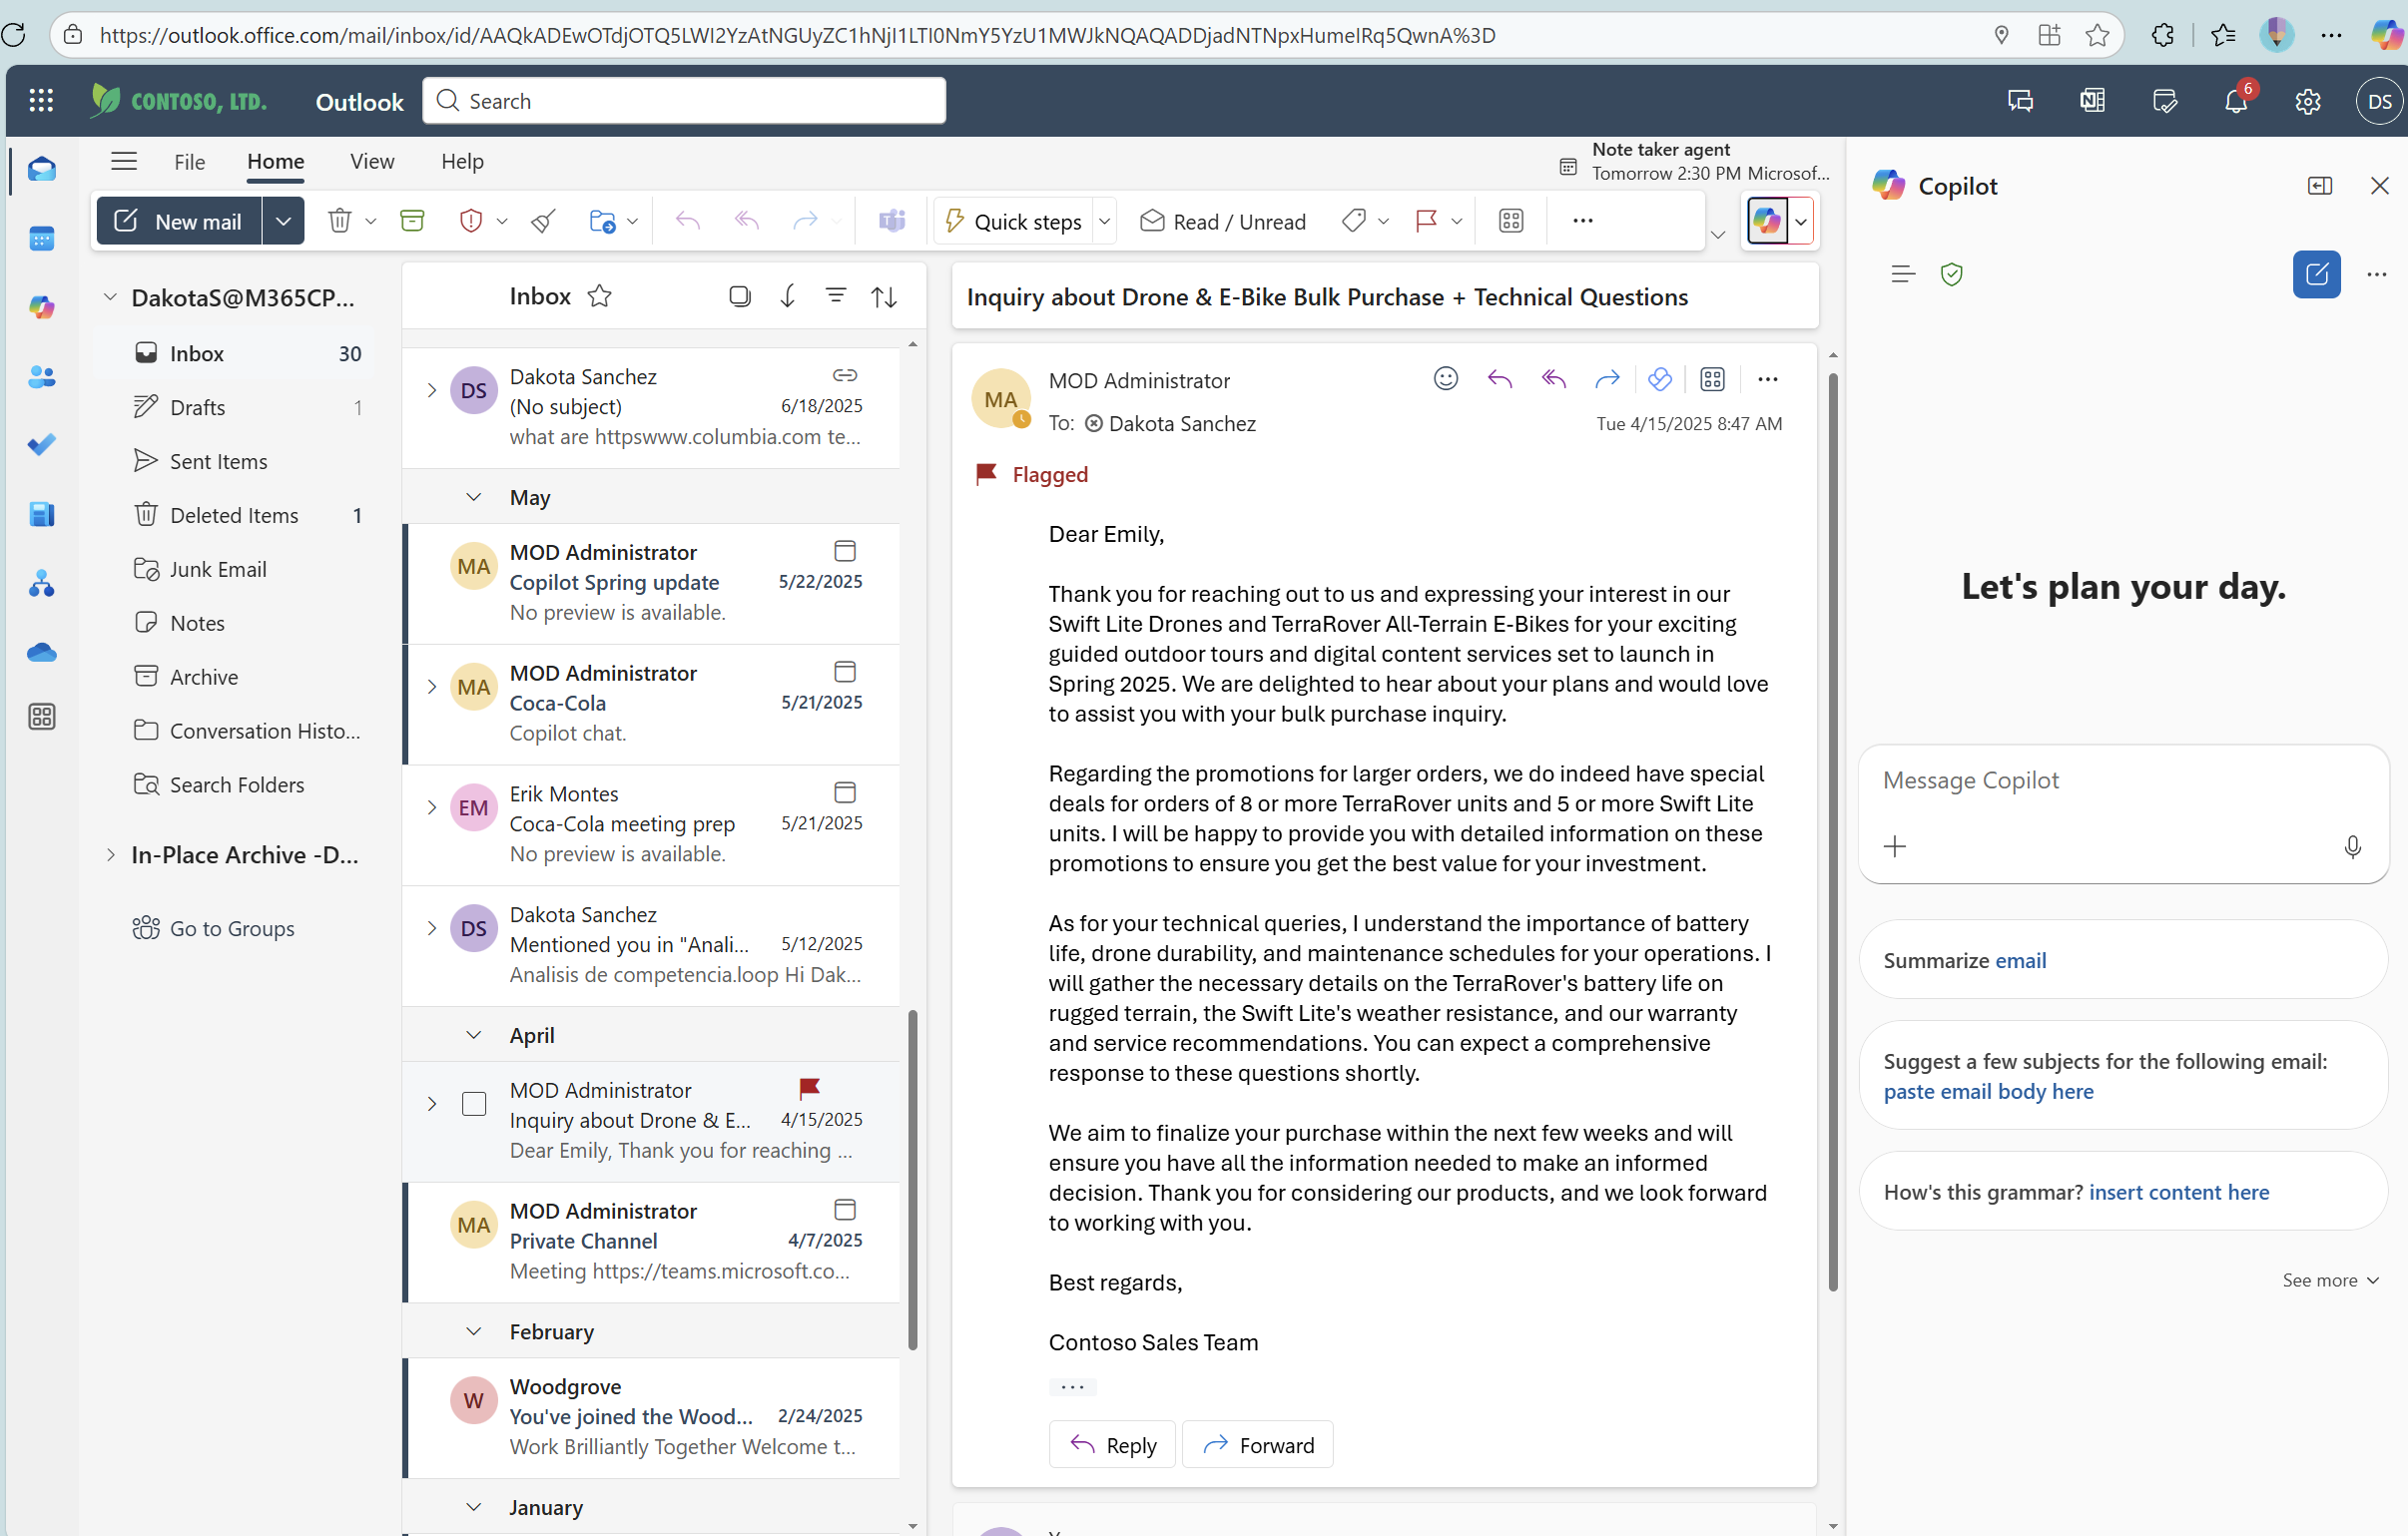Check the box beside the Inquiry about Drone email
The image size is (2408, 1536).
coord(474,1104)
